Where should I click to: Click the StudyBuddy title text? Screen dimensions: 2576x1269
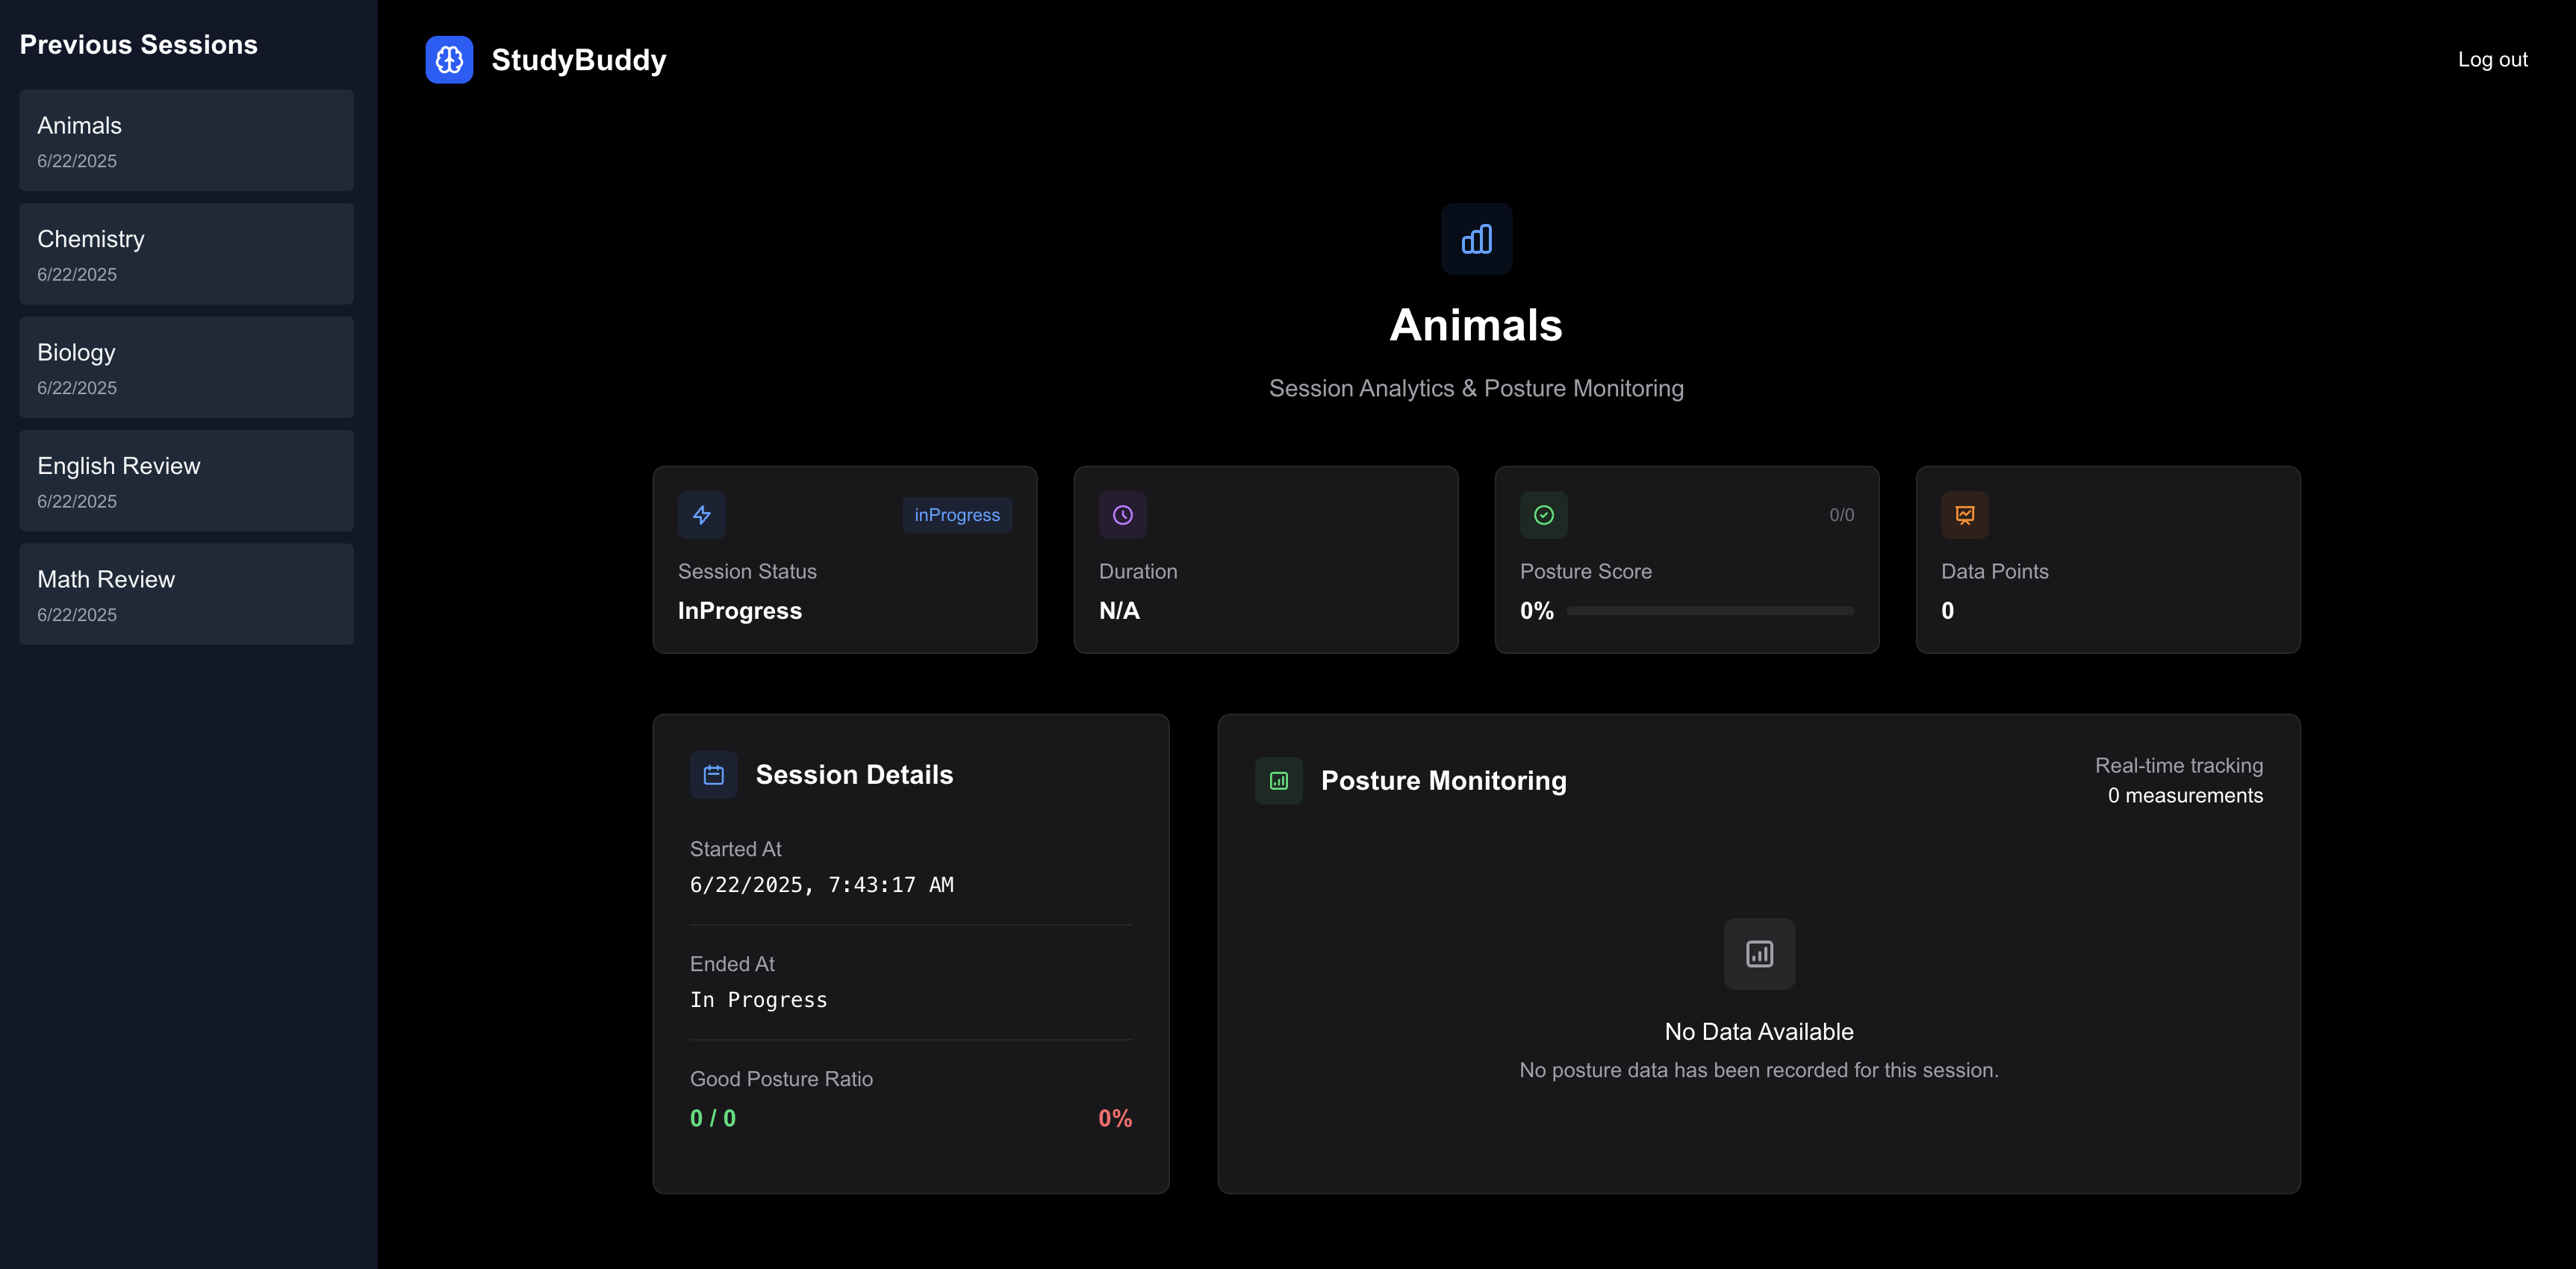pos(578,60)
